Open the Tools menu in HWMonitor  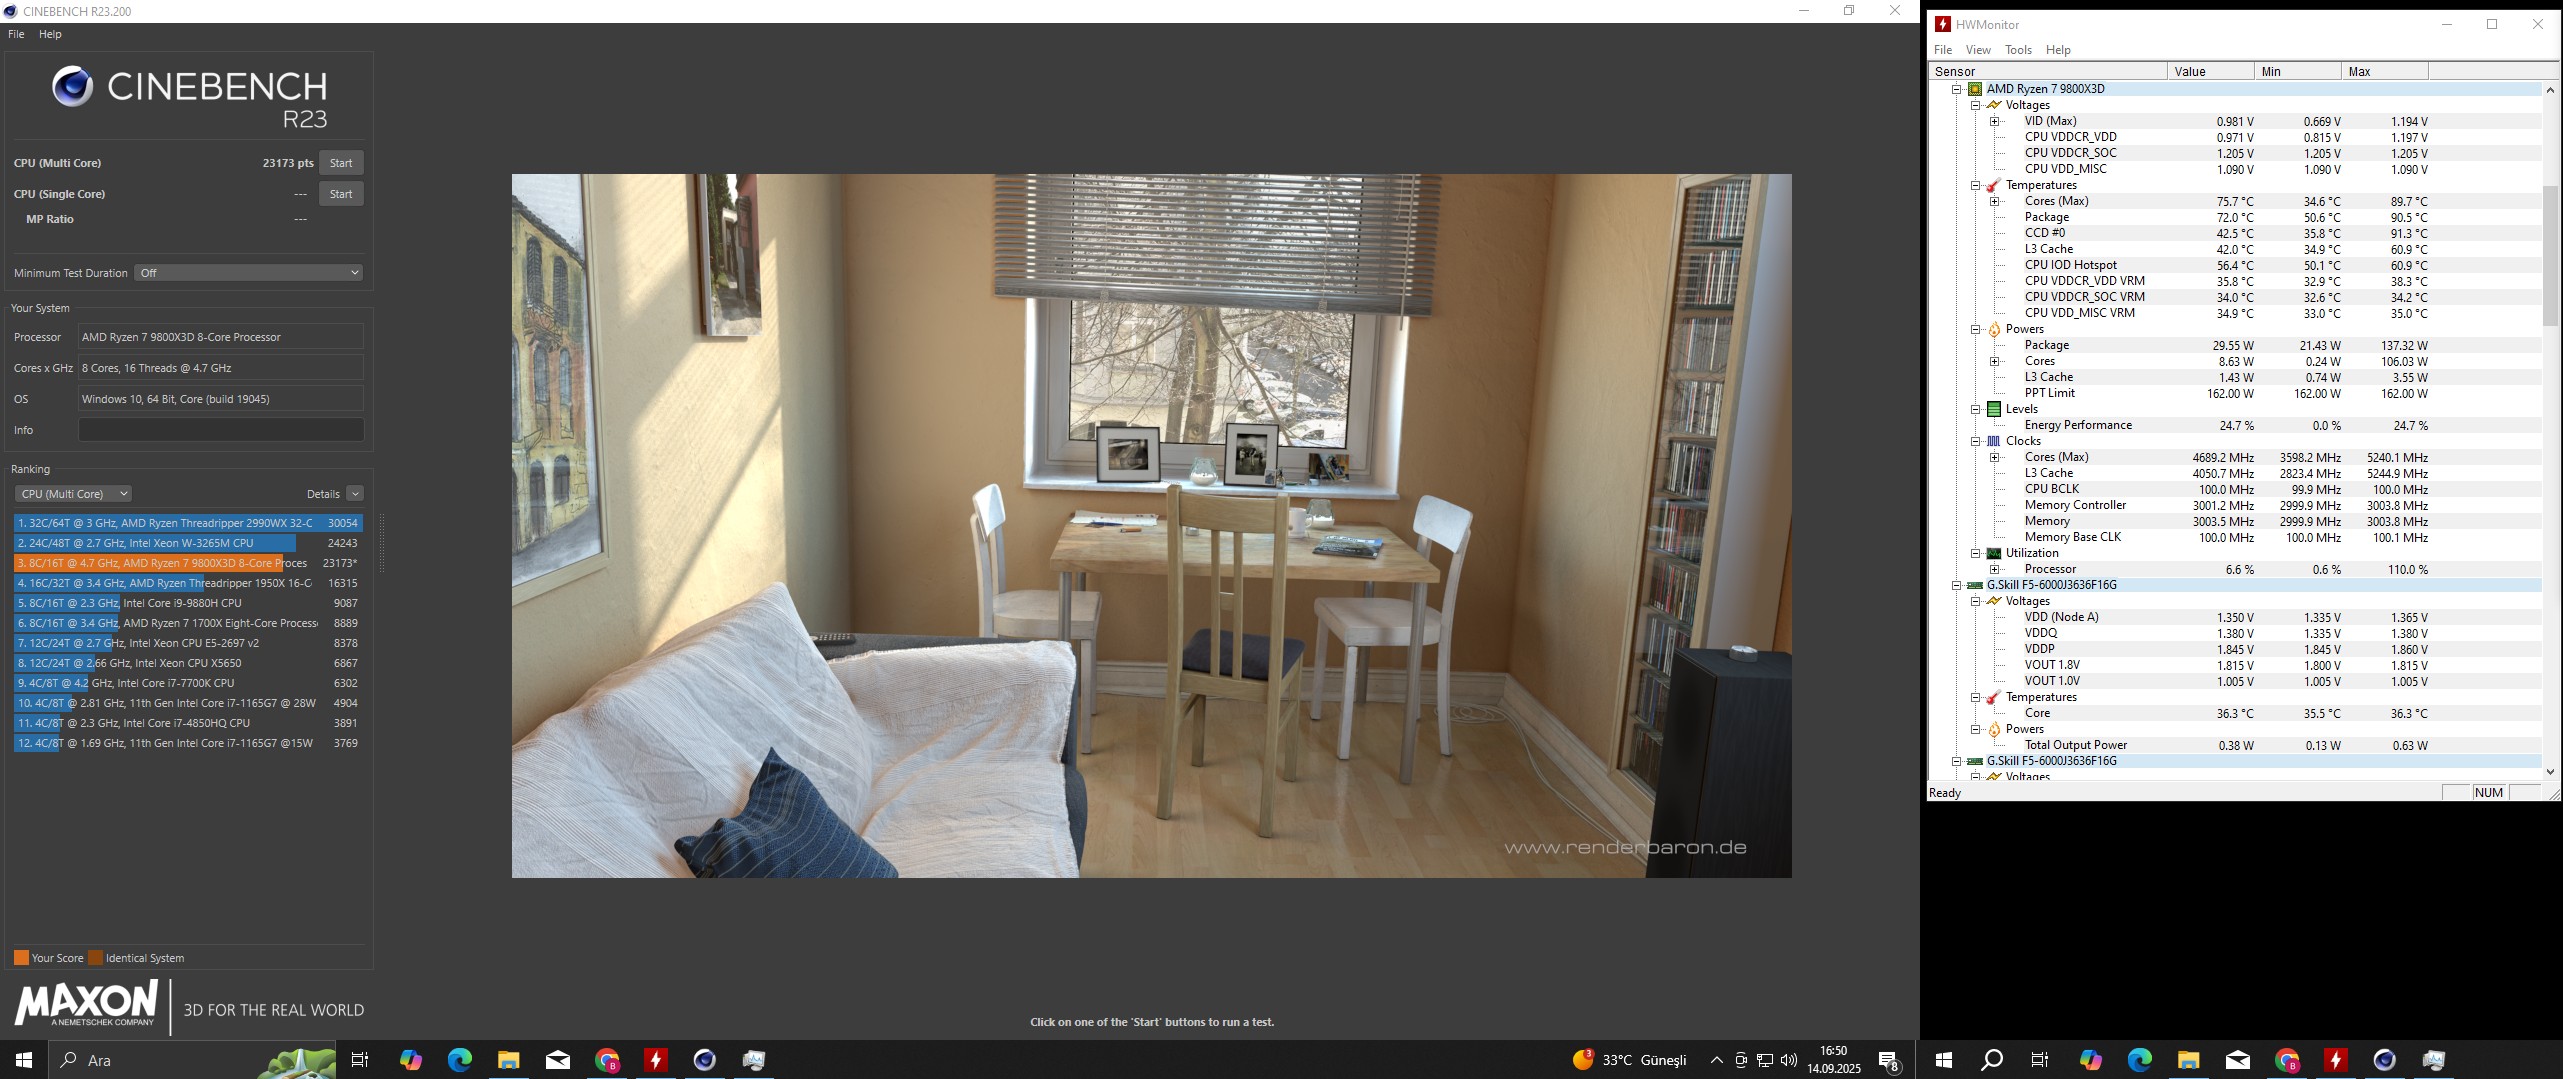[x=2018, y=50]
